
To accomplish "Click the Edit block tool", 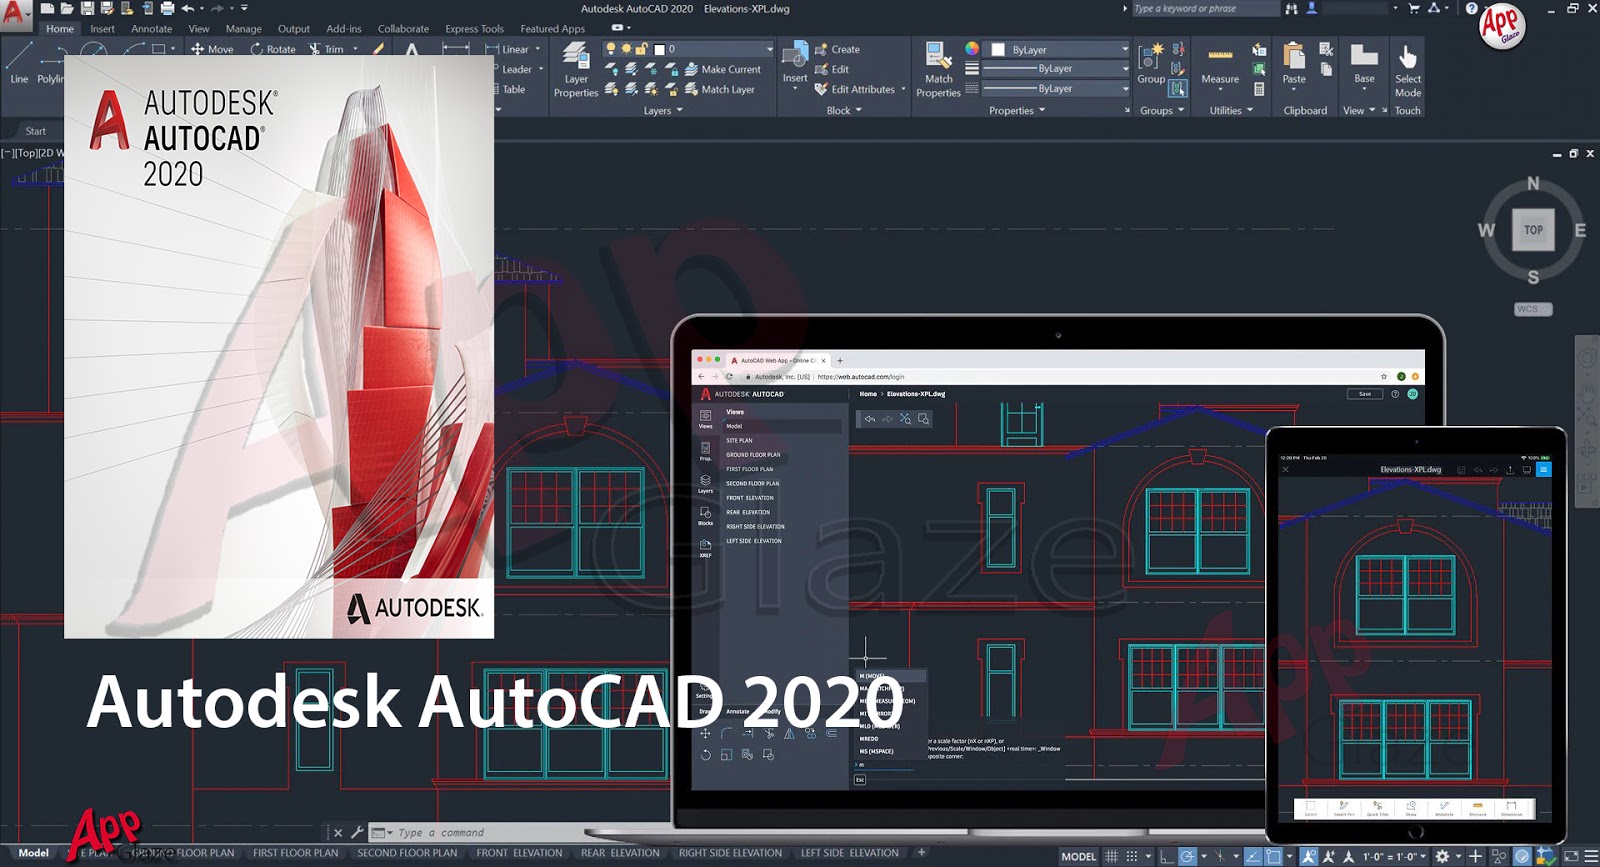I will (x=831, y=69).
